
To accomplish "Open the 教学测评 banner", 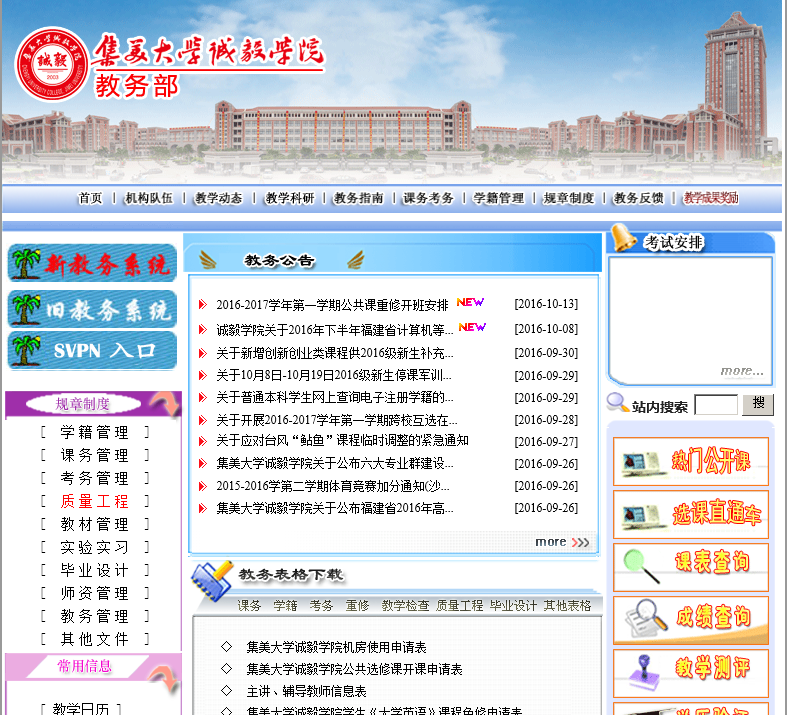I will pos(691,673).
